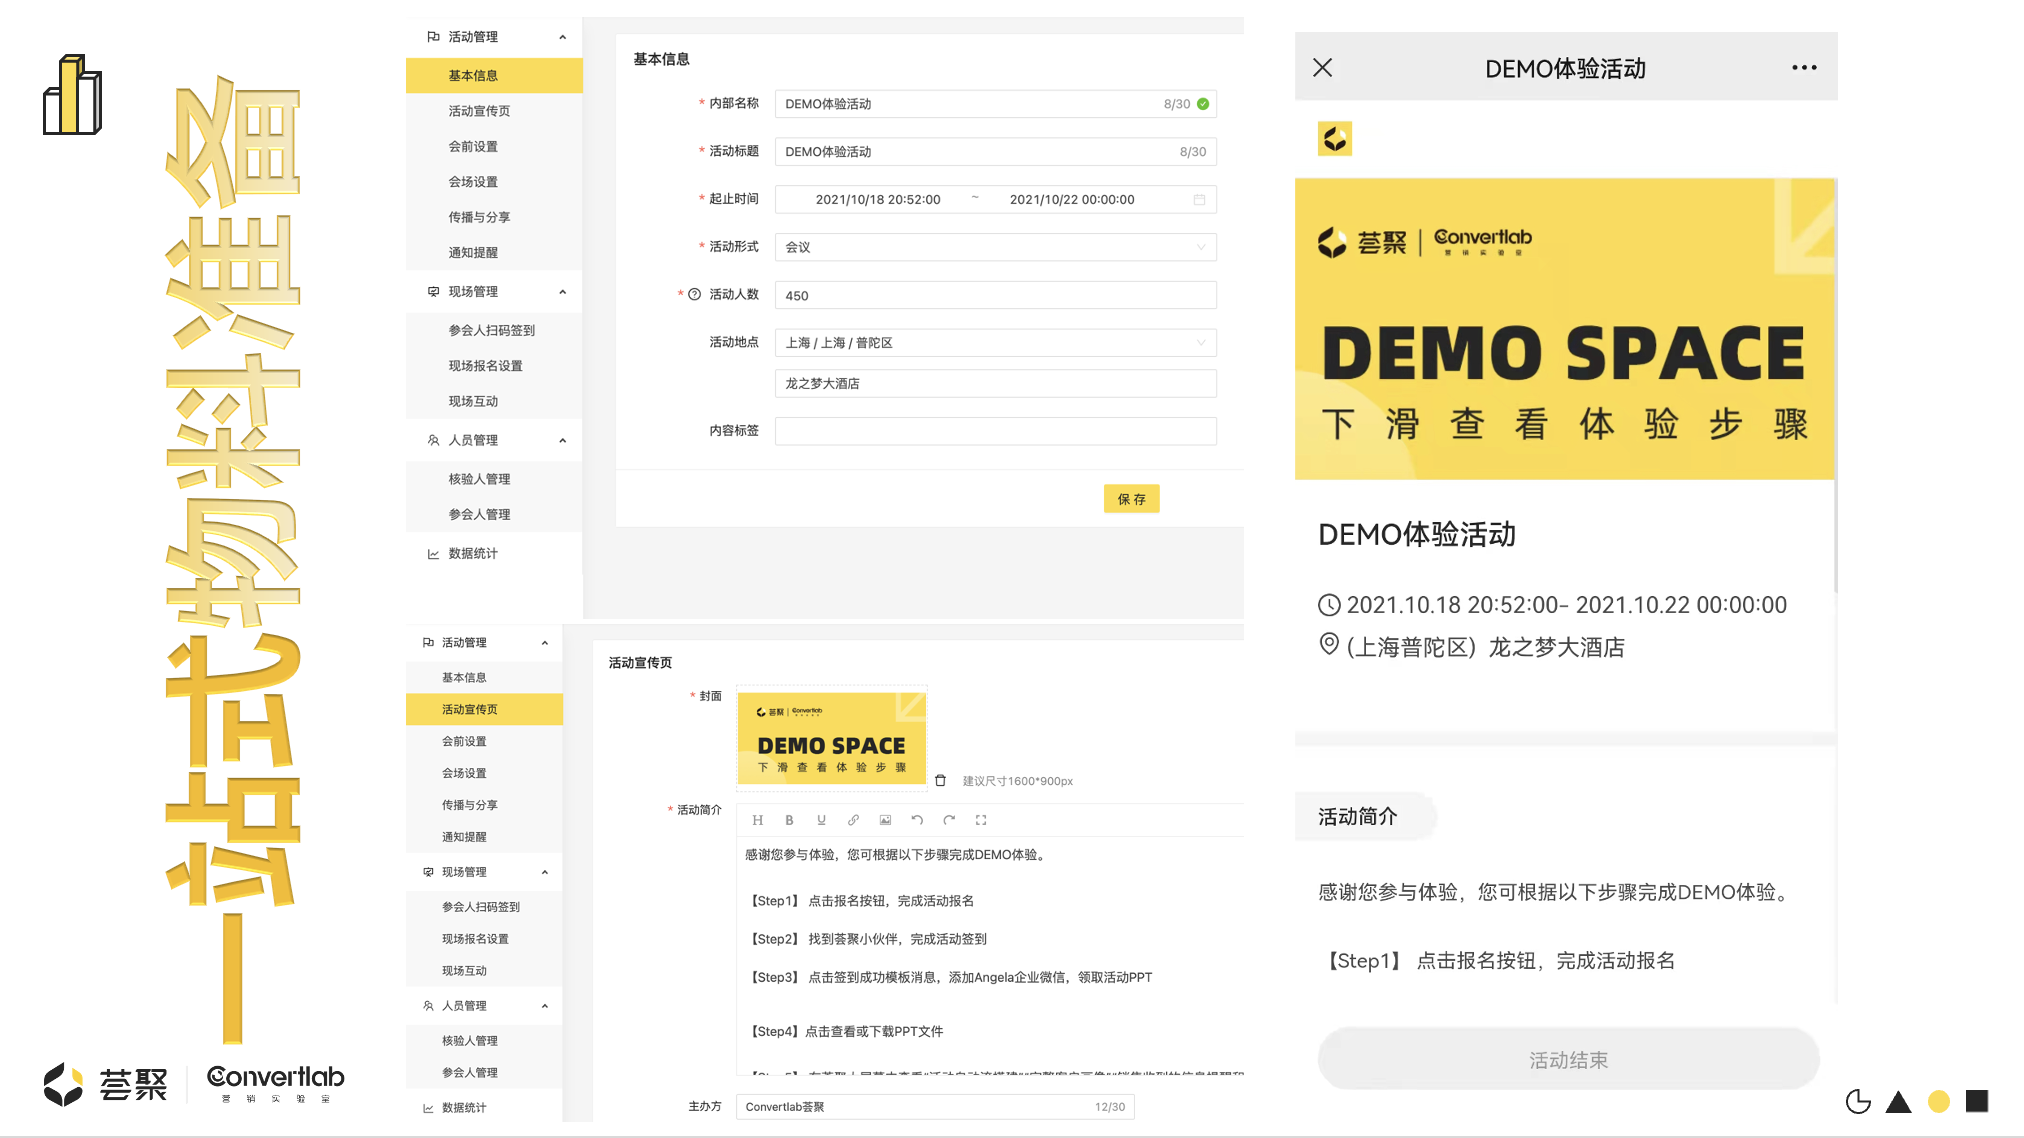The width and height of the screenshot is (2024, 1138).
Task: Undo last edit in 活动简介 editor
Action: [x=917, y=820]
